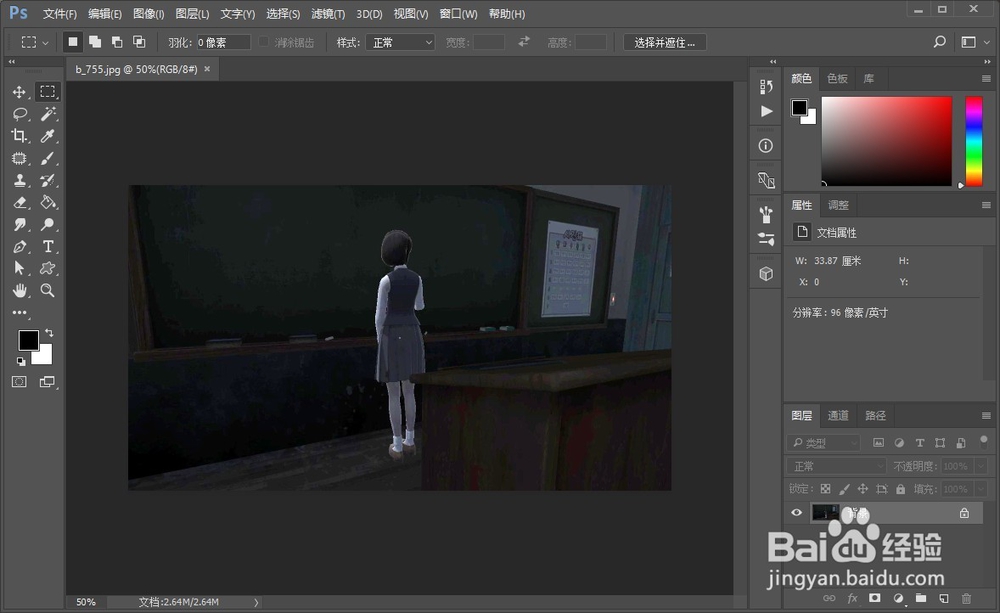Image resolution: width=1000 pixels, height=613 pixels.
Task: Choose Intersect with Selection mode
Action: tap(138, 42)
